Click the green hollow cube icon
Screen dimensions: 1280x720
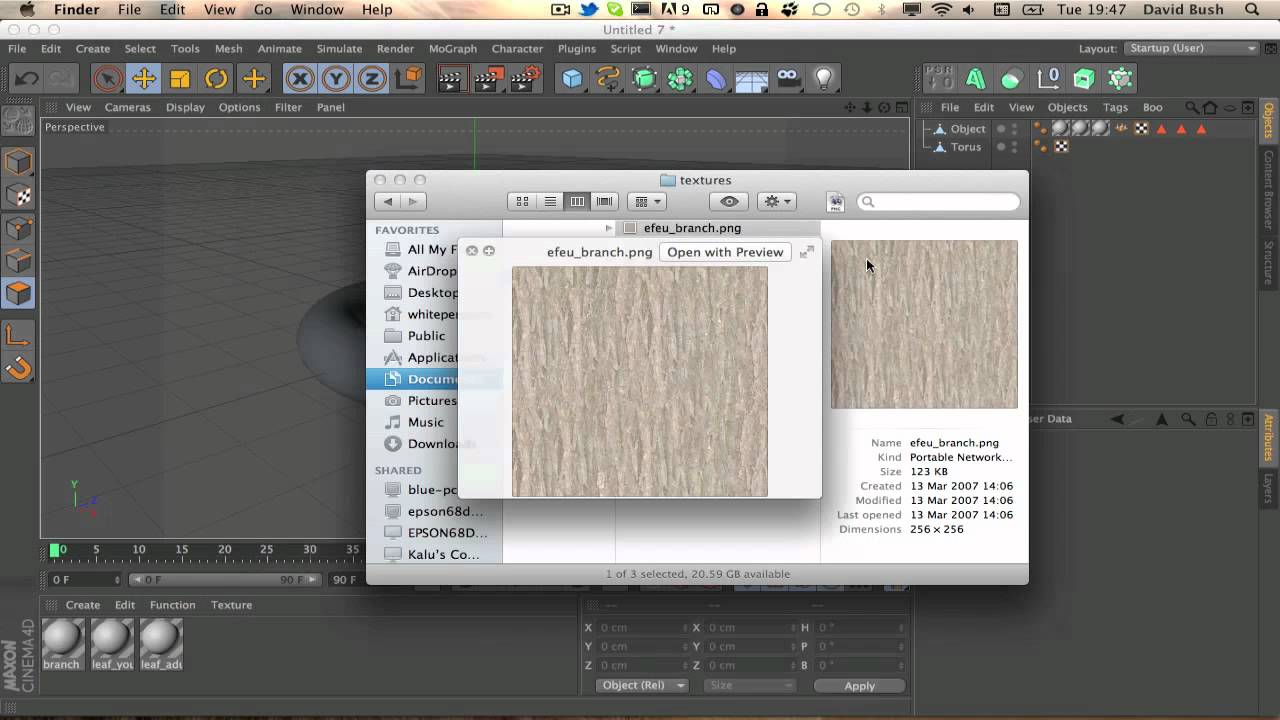(1084, 78)
